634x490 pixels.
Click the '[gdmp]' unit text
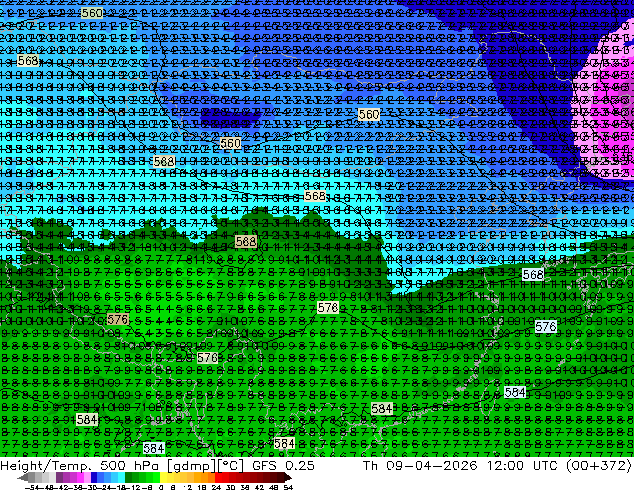point(191,466)
